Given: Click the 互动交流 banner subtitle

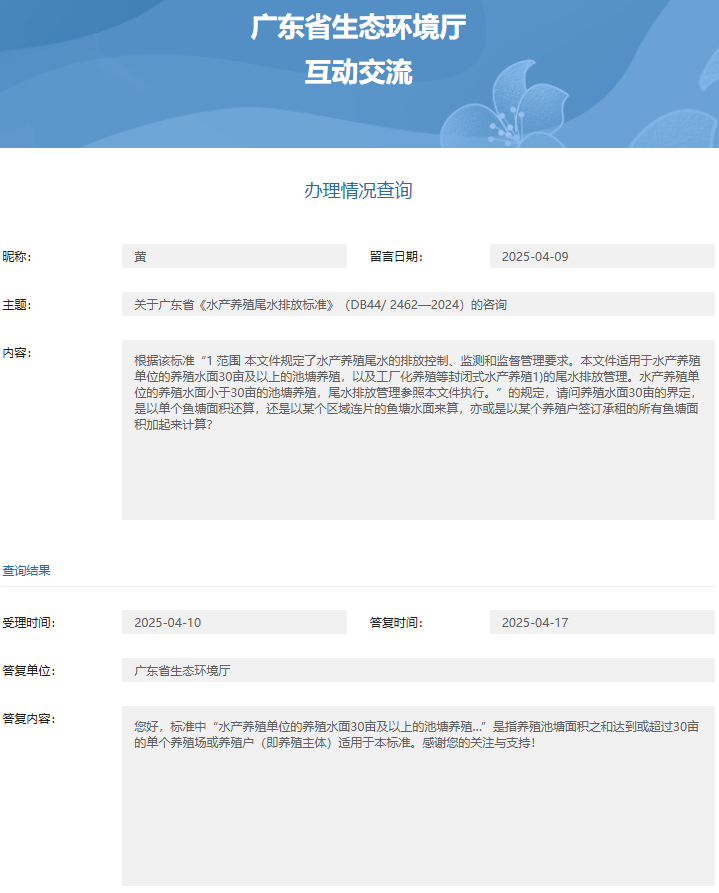Looking at the screenshot, I should pyautogui.click(x=358, y=72).
